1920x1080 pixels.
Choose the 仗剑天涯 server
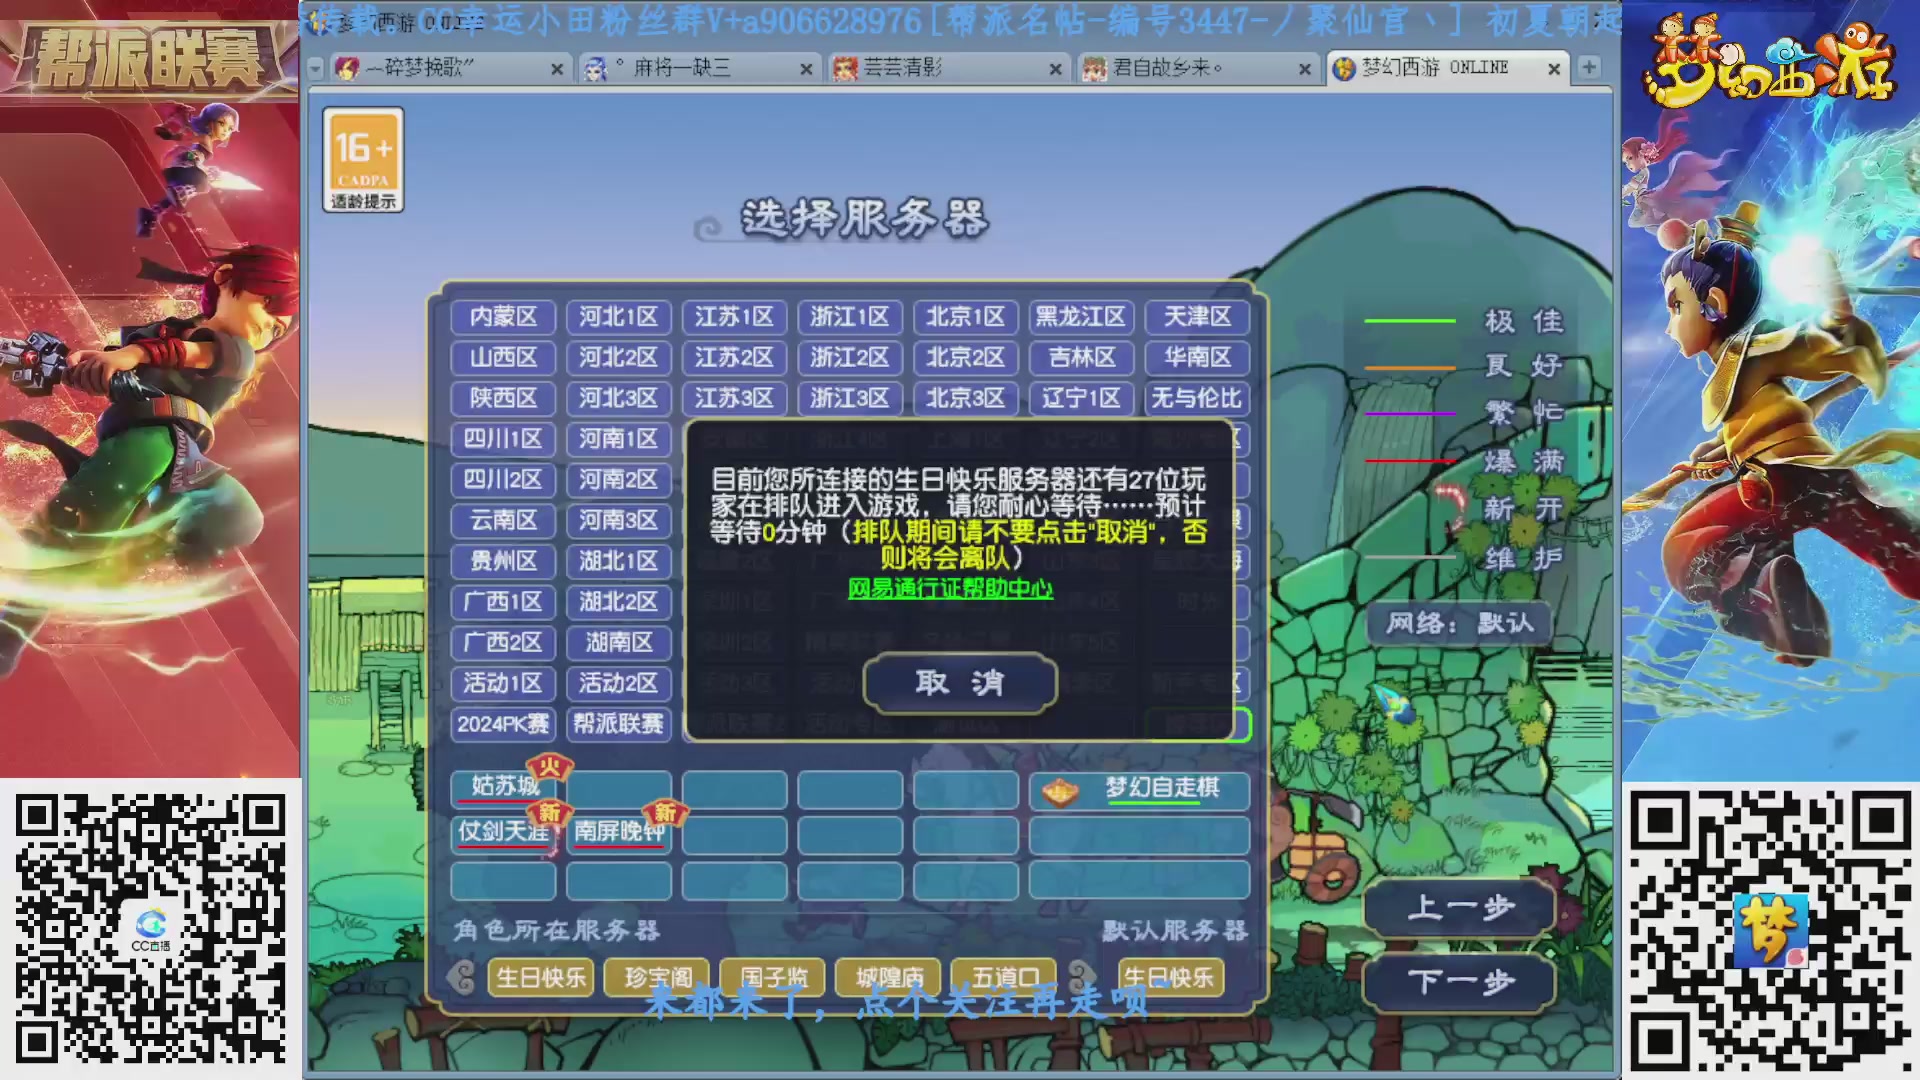point(503,833)
